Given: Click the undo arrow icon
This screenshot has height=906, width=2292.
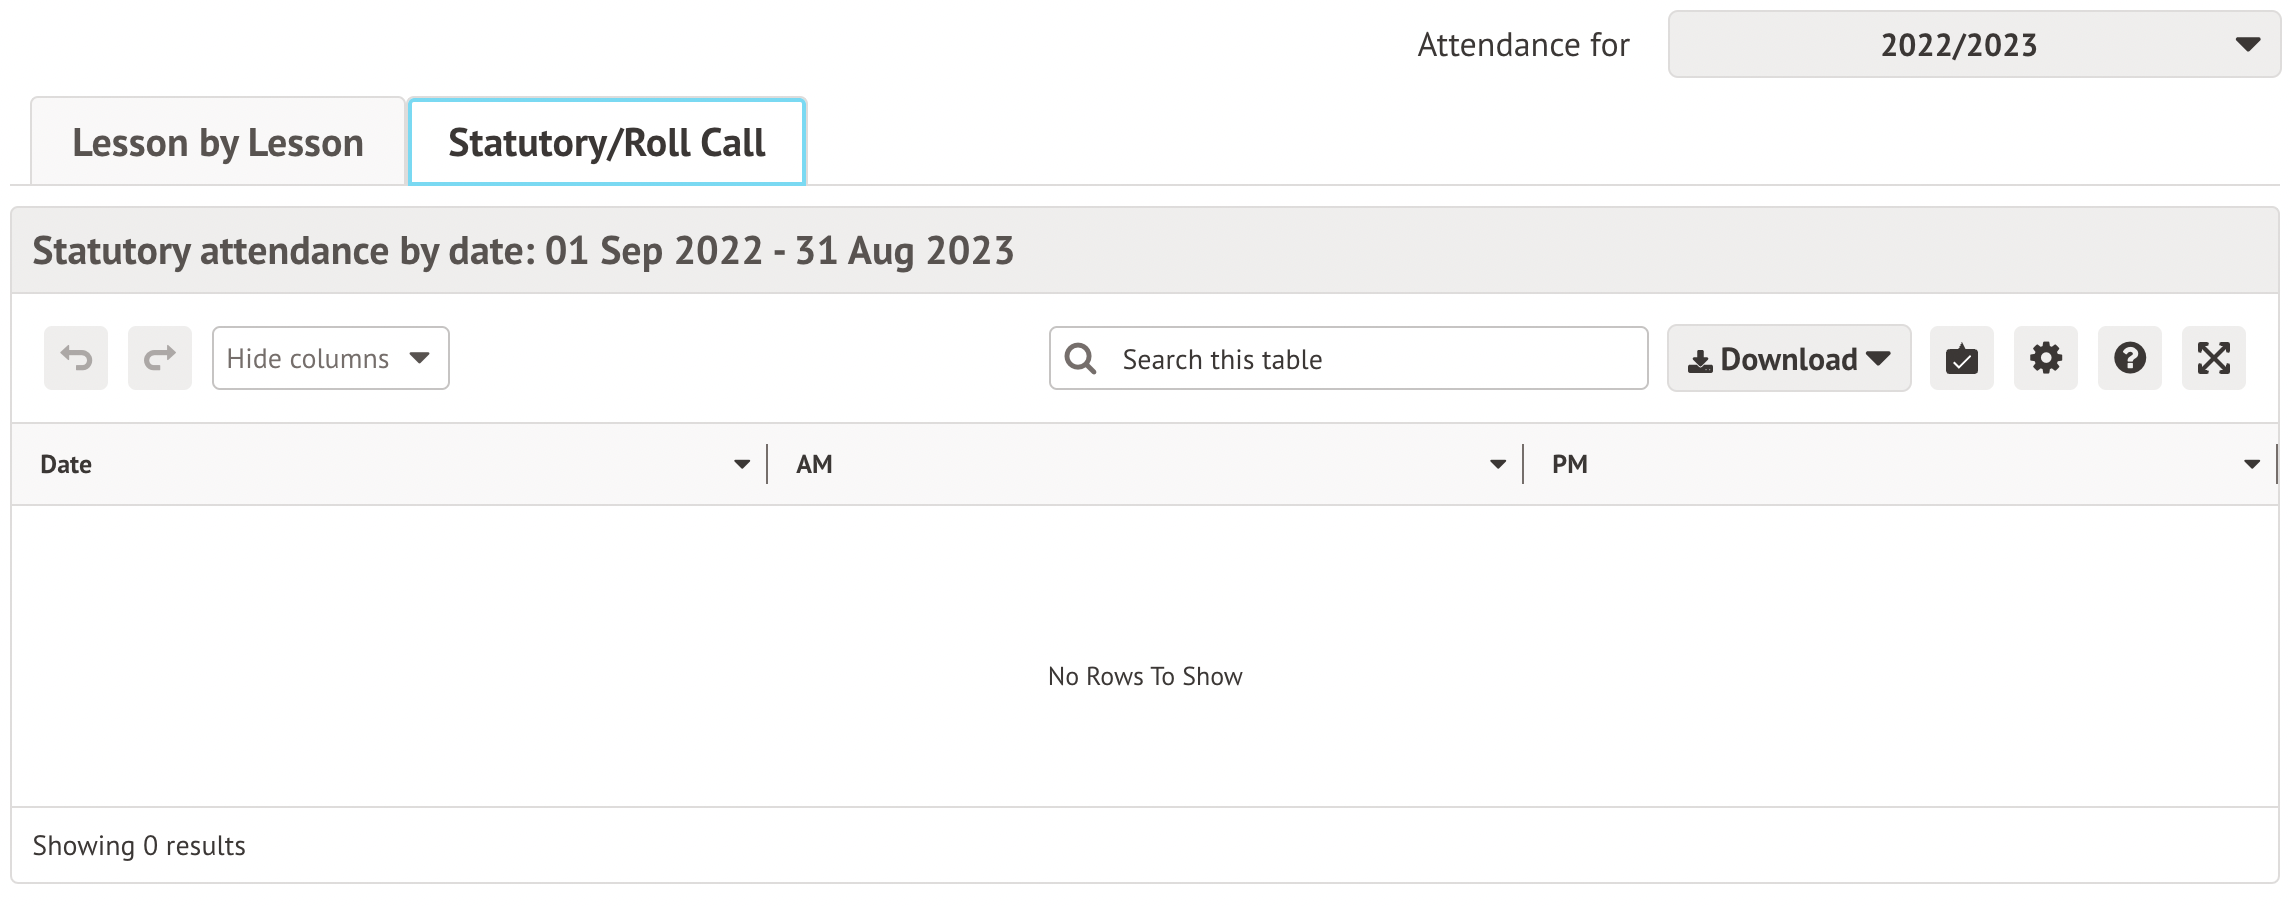Looking at the screenshot, I should (x=76, y=358).
